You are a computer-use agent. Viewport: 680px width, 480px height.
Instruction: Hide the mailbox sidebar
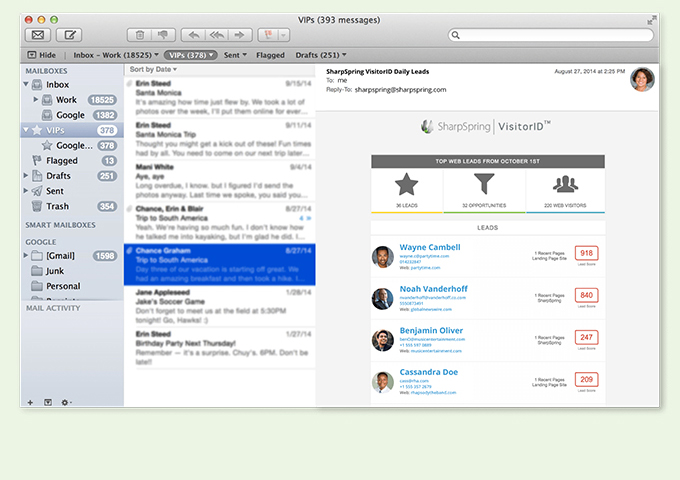[42, 54]
